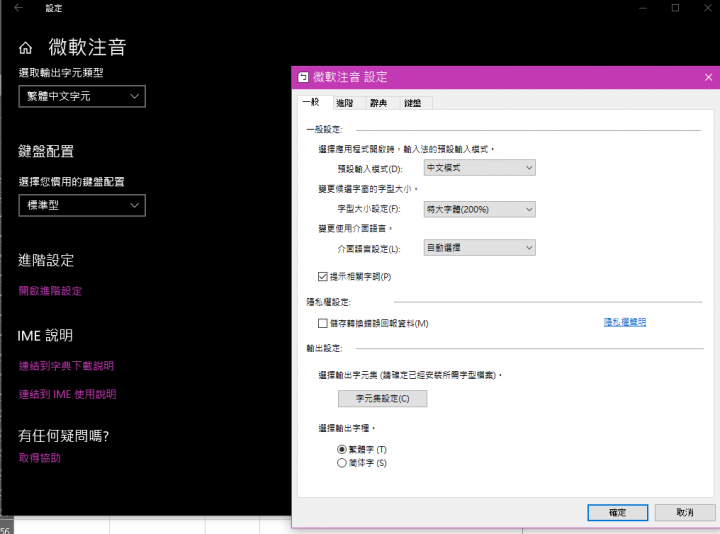Click the 有任何疑問嗎? heading

pyautogui.click(x=63, y=436)
